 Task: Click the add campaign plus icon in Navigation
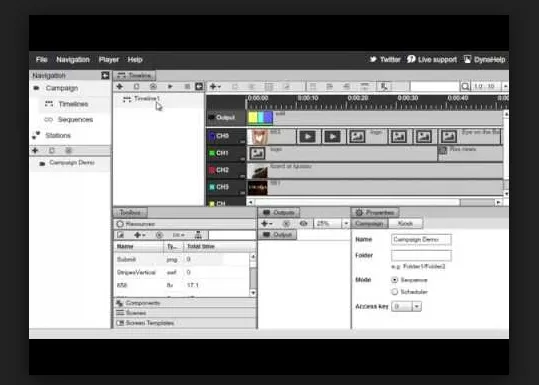pos(35,151)
